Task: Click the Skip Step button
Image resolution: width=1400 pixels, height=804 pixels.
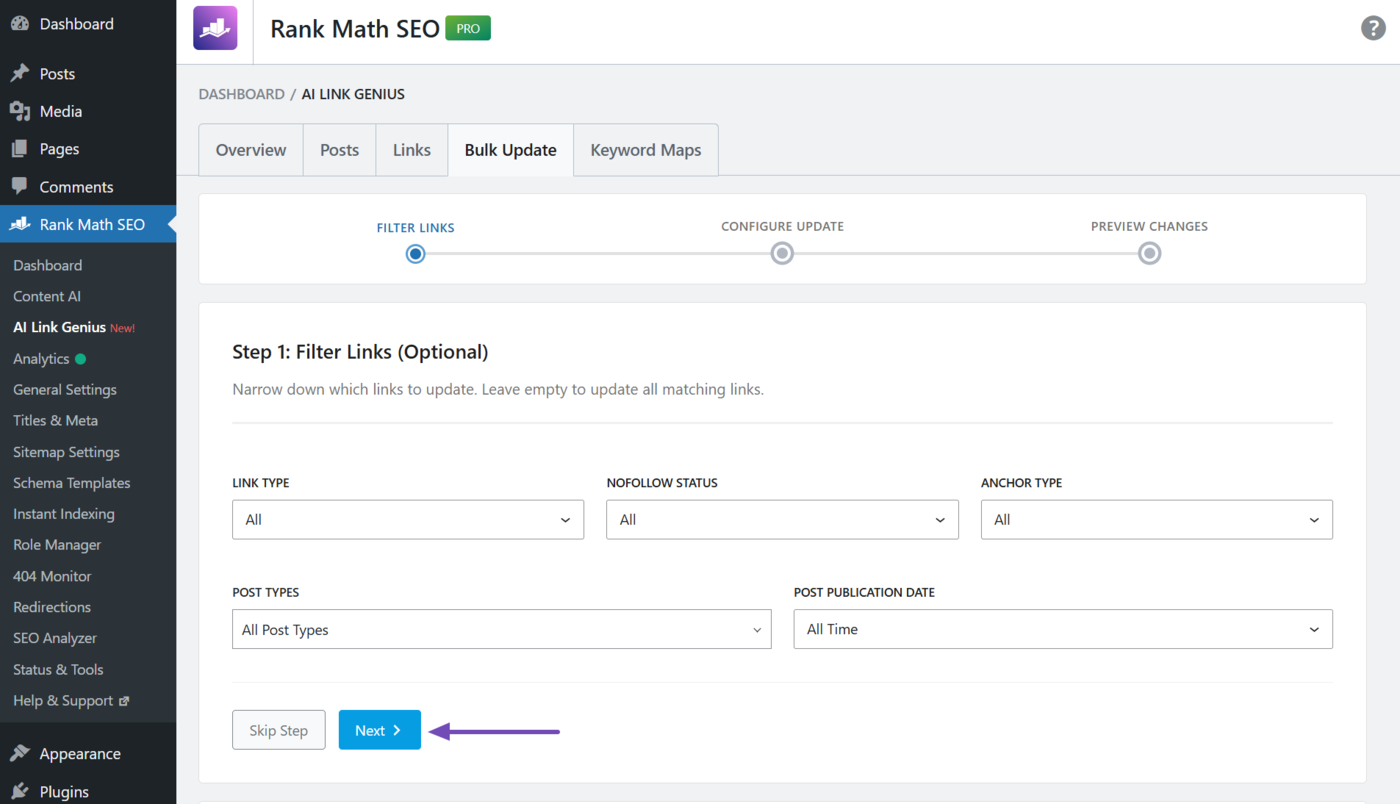Action: (x=279, y=730)
